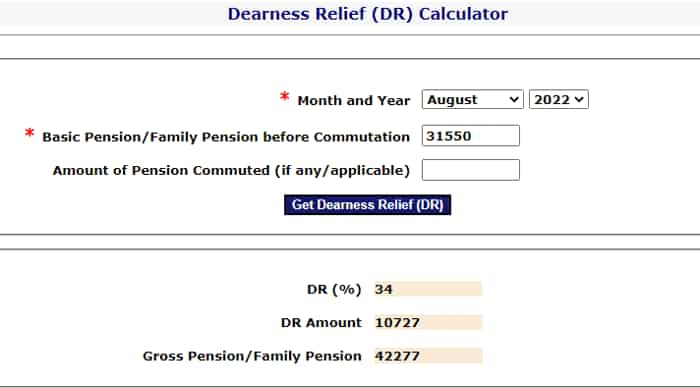Select the DR Amount result field showing 10727
This screenshot has width=700, height=388.
tap(428, 322)
